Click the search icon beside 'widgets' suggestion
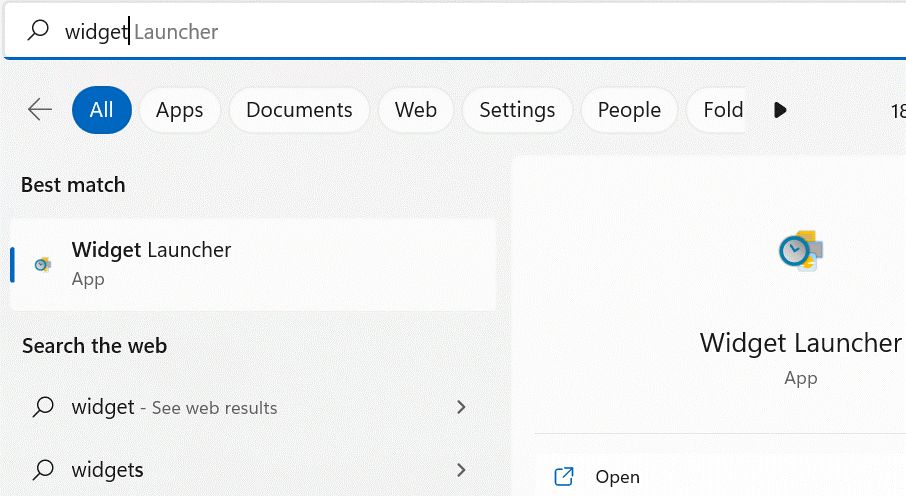 tap(43, 469)
